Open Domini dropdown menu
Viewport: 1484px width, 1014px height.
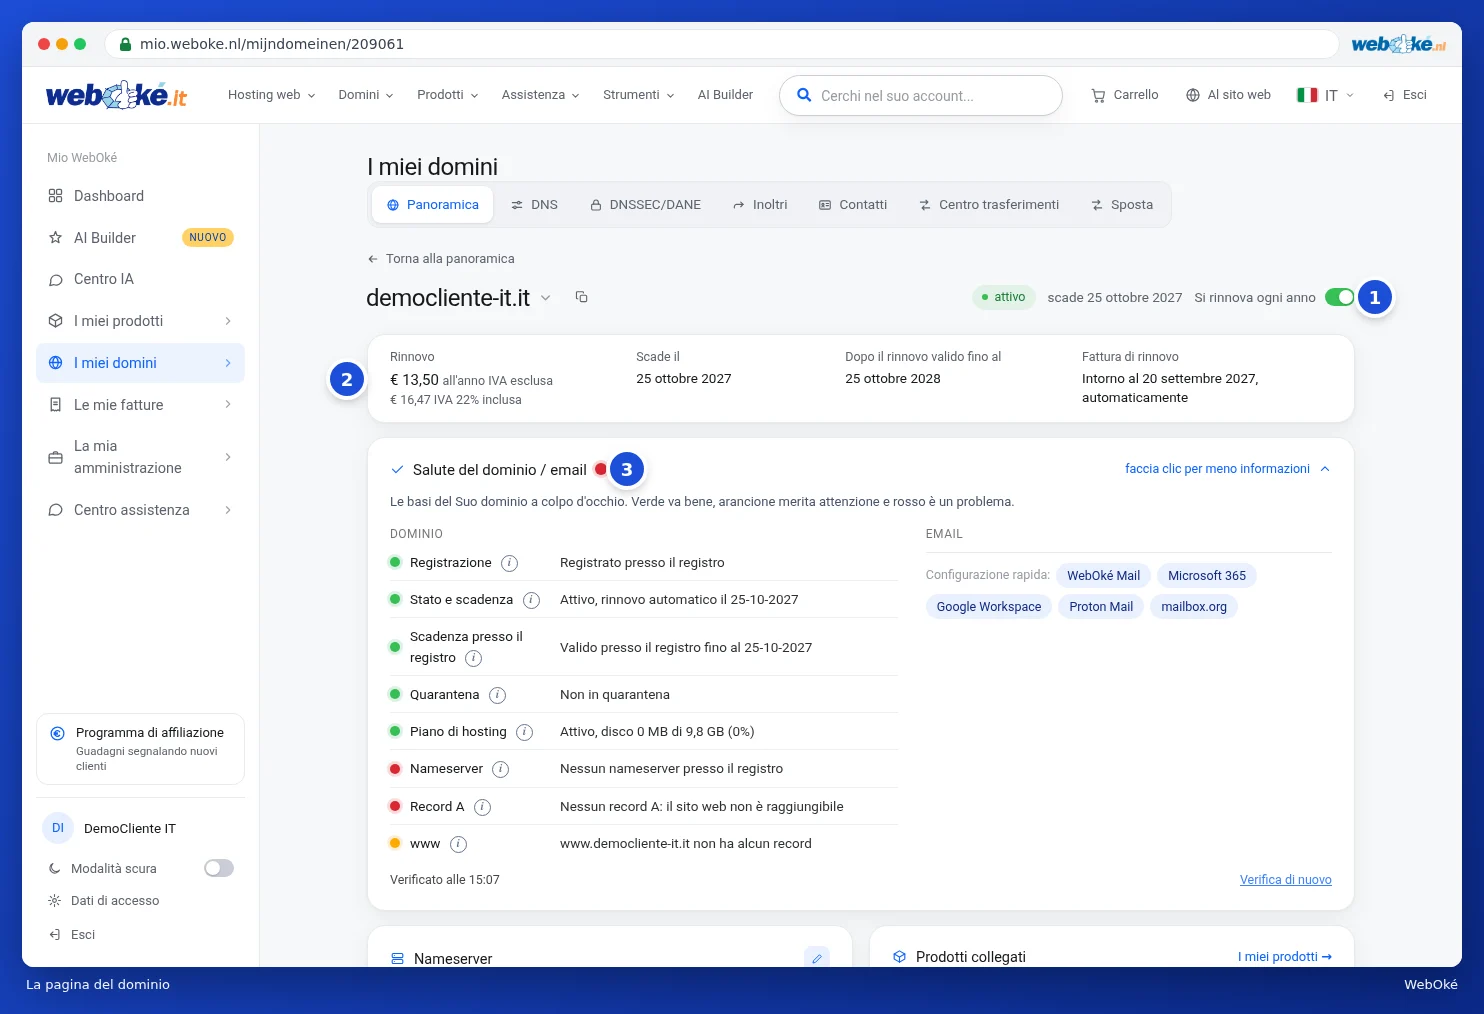tap(366, 95)
